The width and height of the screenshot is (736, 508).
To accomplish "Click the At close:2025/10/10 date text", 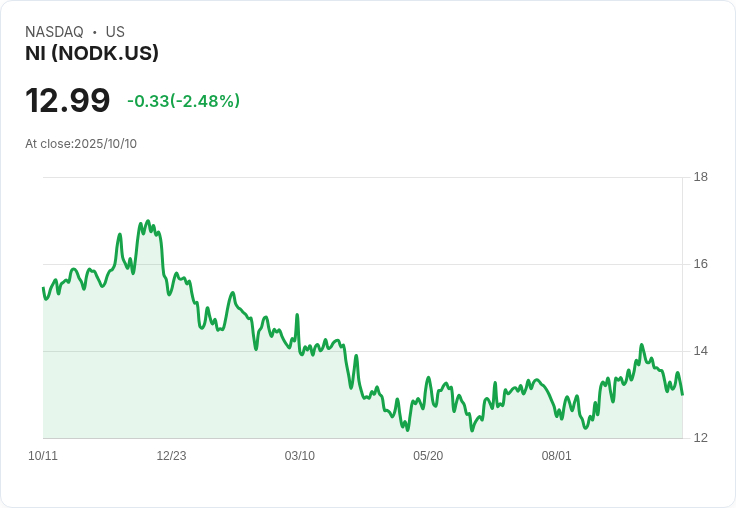I will [x=81, y=144].
